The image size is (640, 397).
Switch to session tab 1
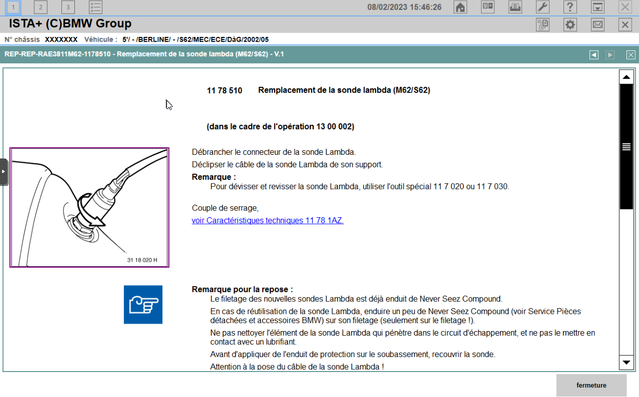[x=13, y=7]
